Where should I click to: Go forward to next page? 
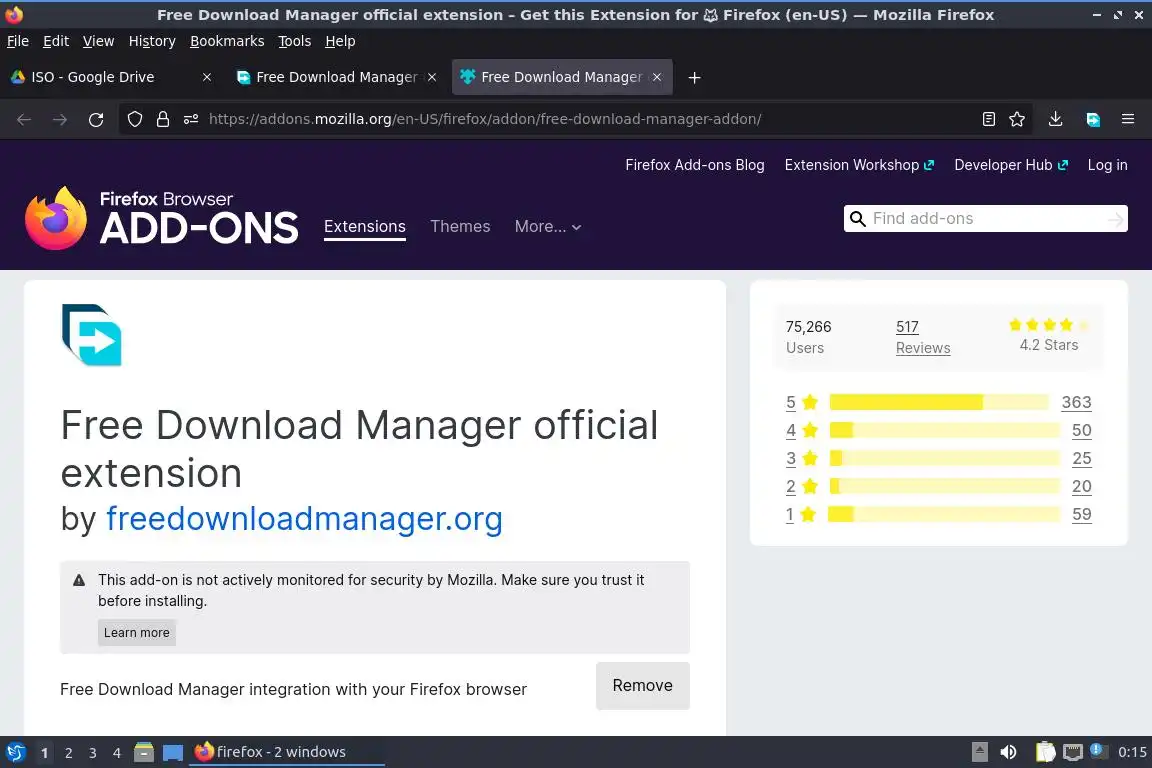coord(60,120)
